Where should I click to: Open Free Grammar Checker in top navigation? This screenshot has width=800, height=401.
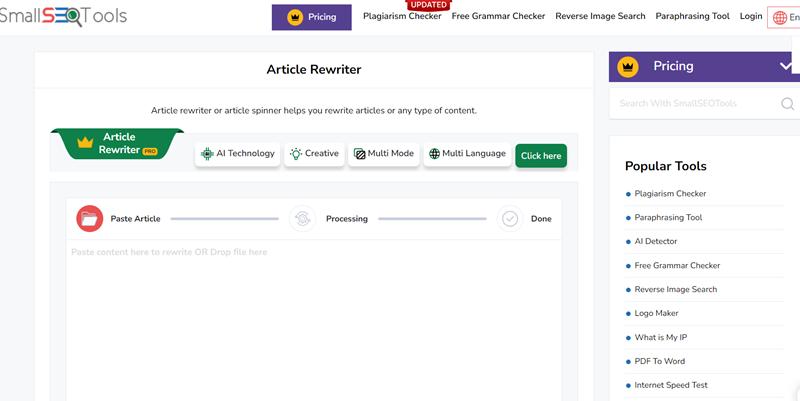pos(498,16)
